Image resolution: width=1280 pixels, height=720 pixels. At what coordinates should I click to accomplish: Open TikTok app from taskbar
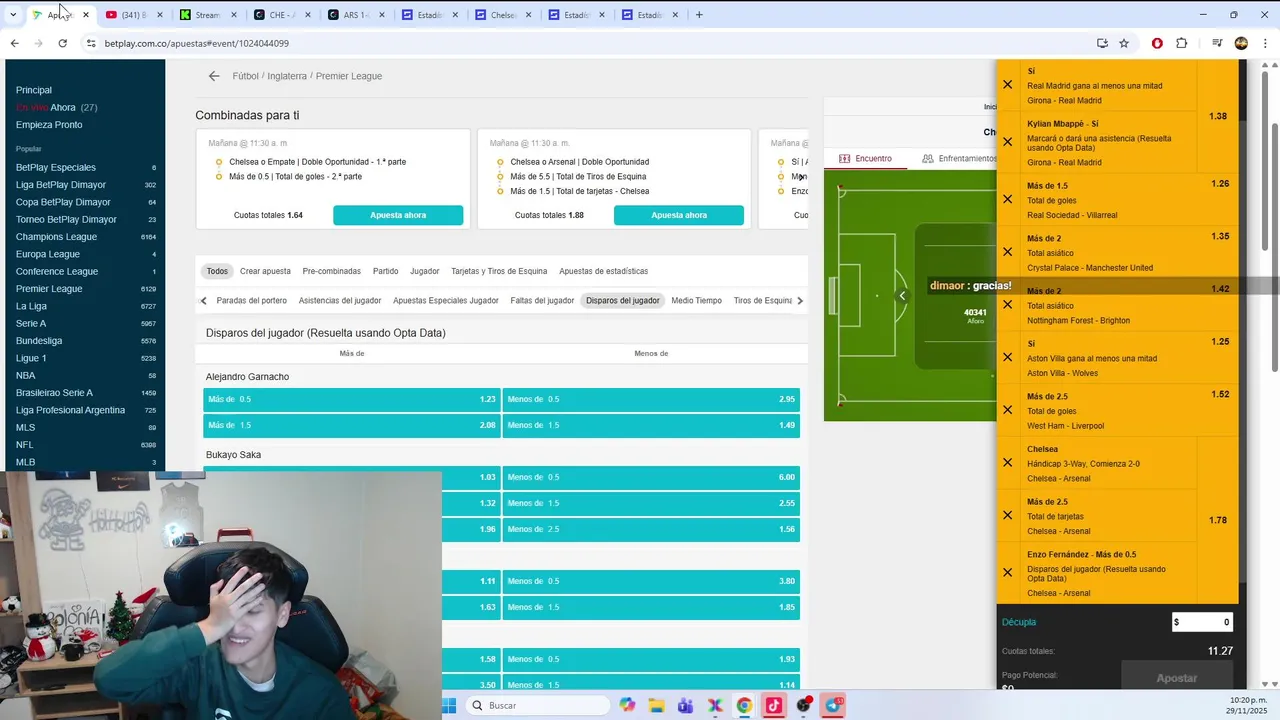774,705
